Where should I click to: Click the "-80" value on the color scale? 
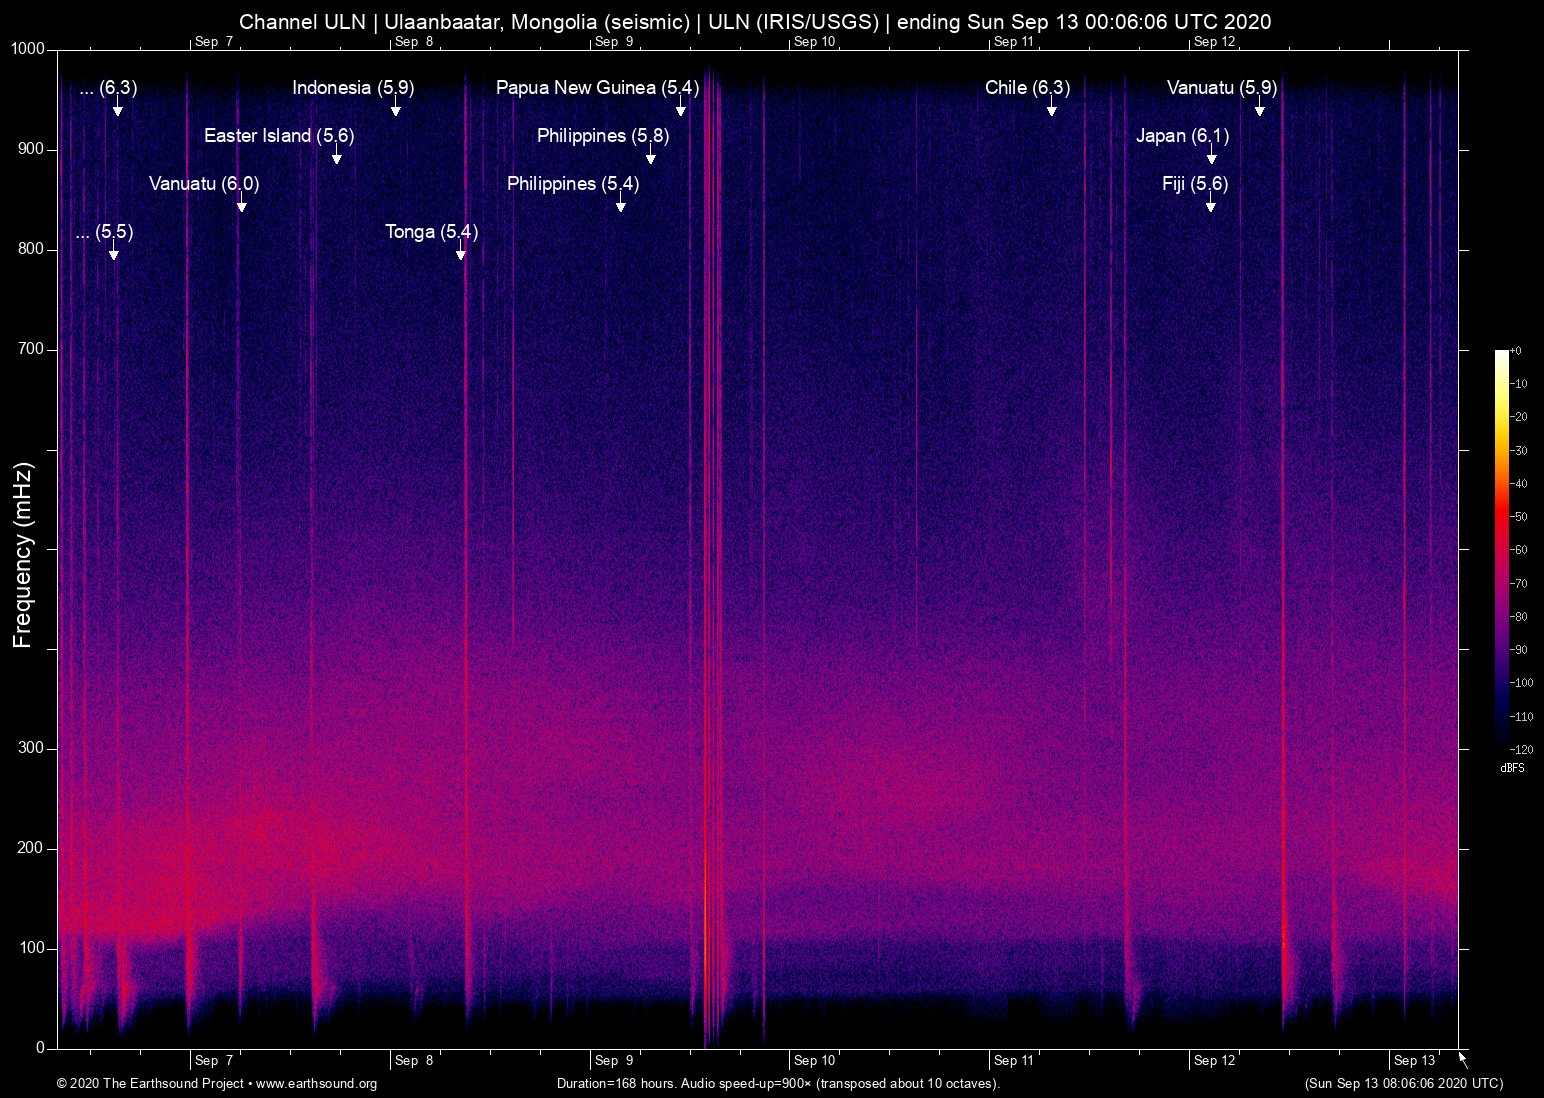tap(1519, 616)
